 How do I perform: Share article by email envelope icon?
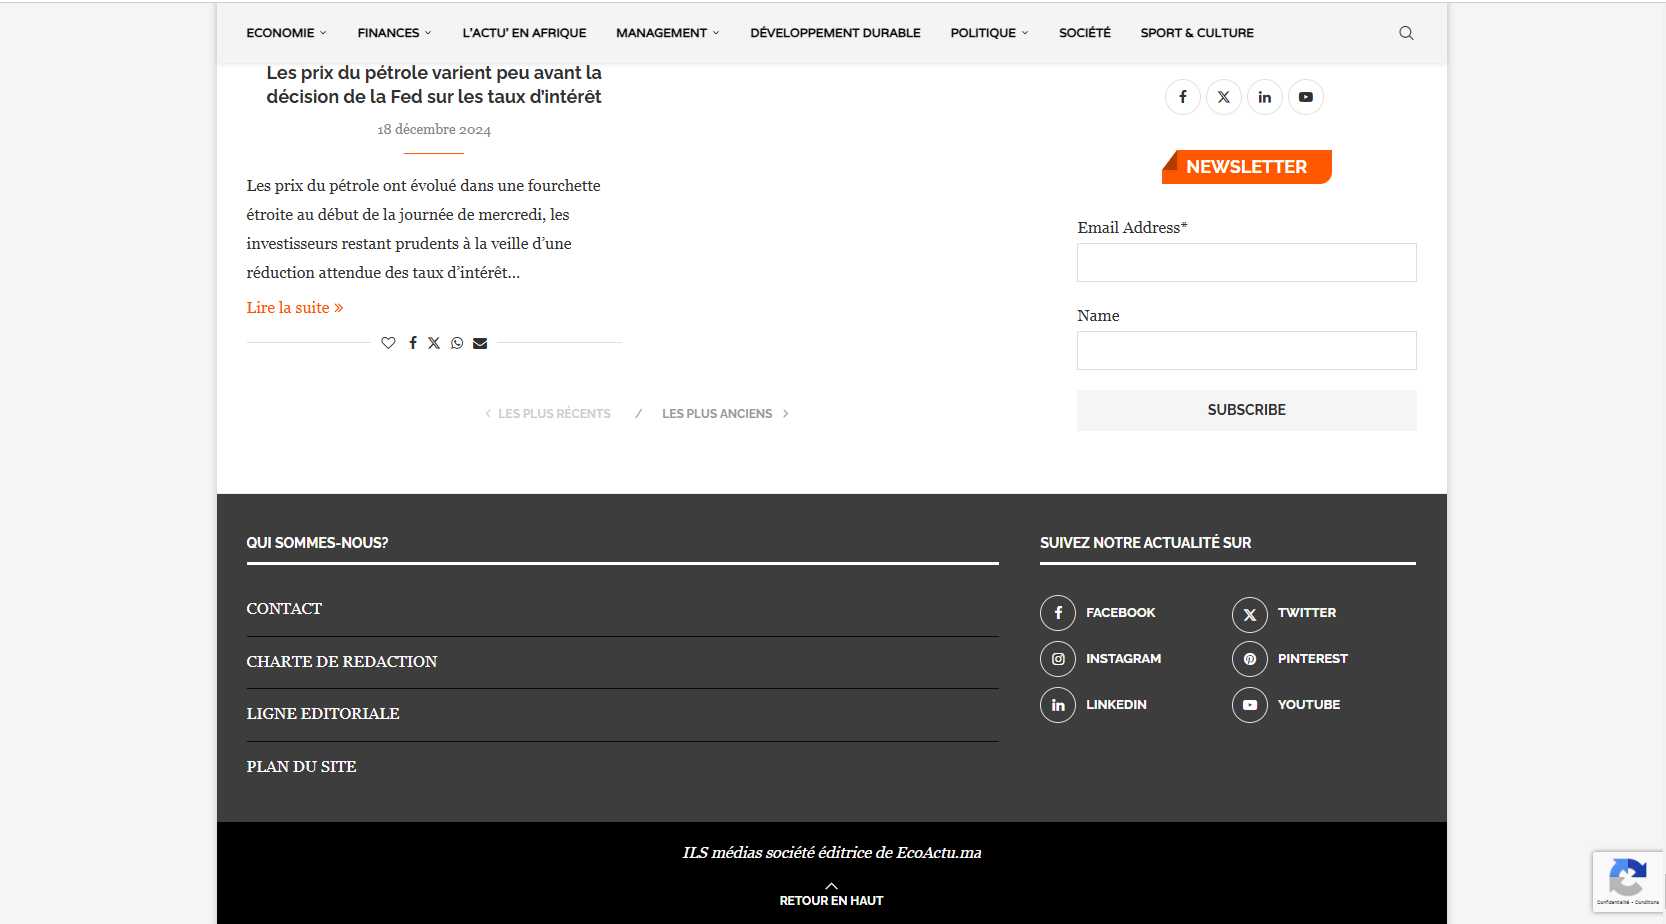point(480,343)
